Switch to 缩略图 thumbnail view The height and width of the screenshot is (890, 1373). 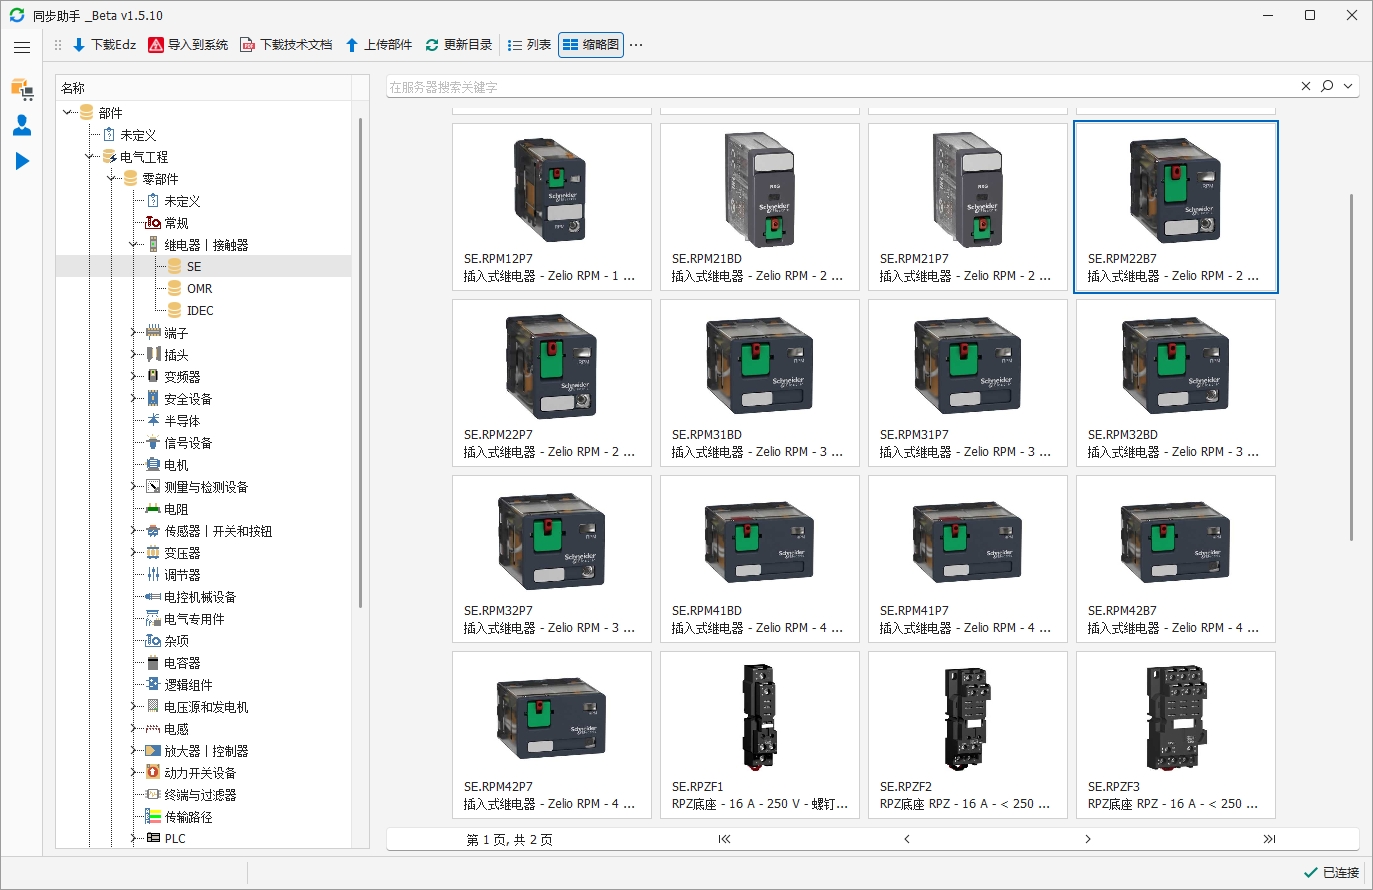591,45
